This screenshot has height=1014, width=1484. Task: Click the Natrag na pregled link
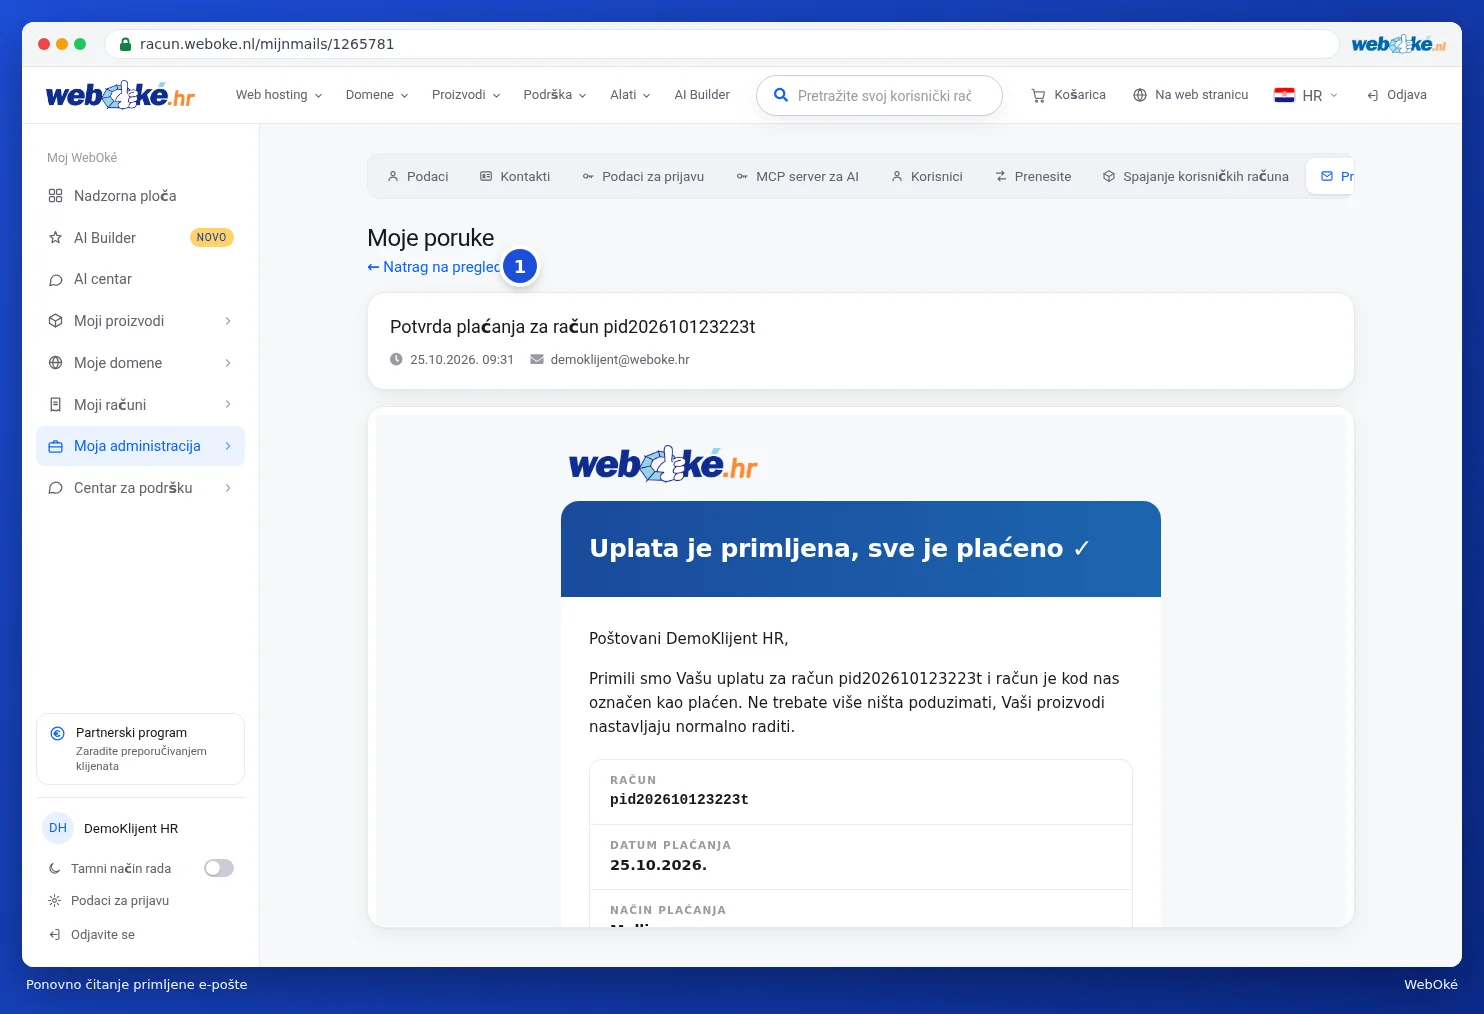tap(433, 267)
